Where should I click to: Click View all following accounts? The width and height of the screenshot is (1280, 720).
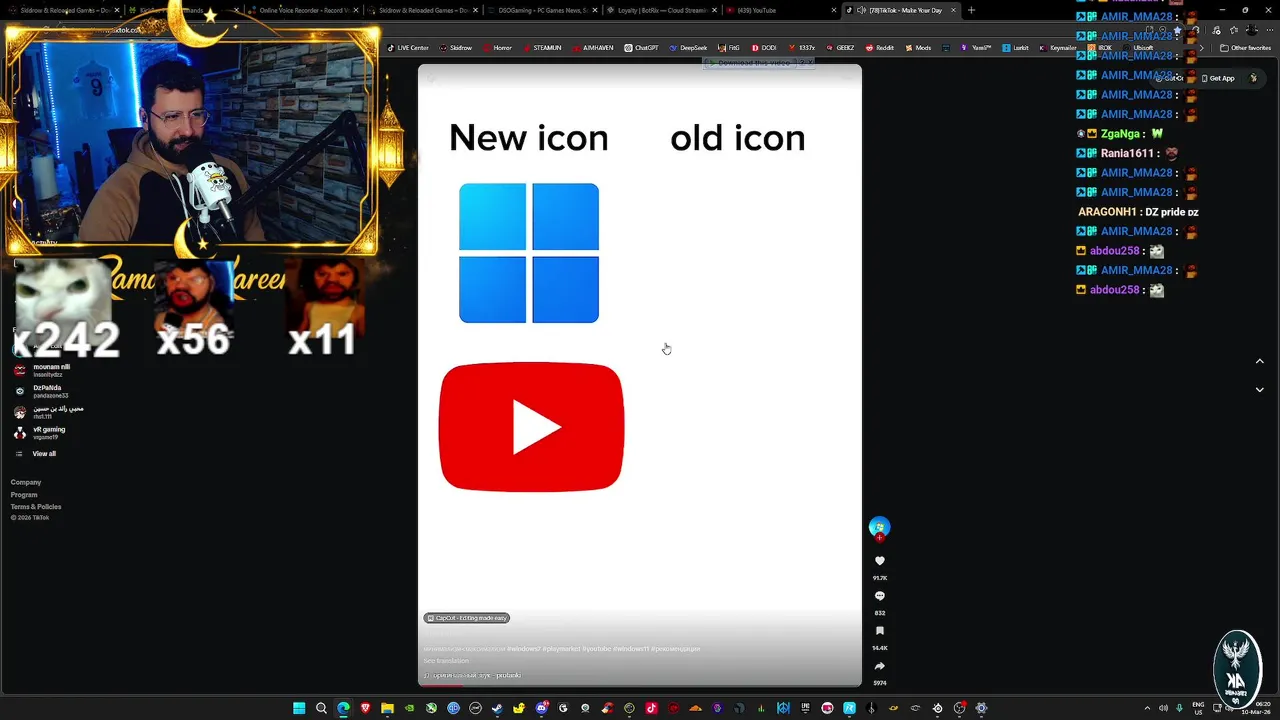37,454
